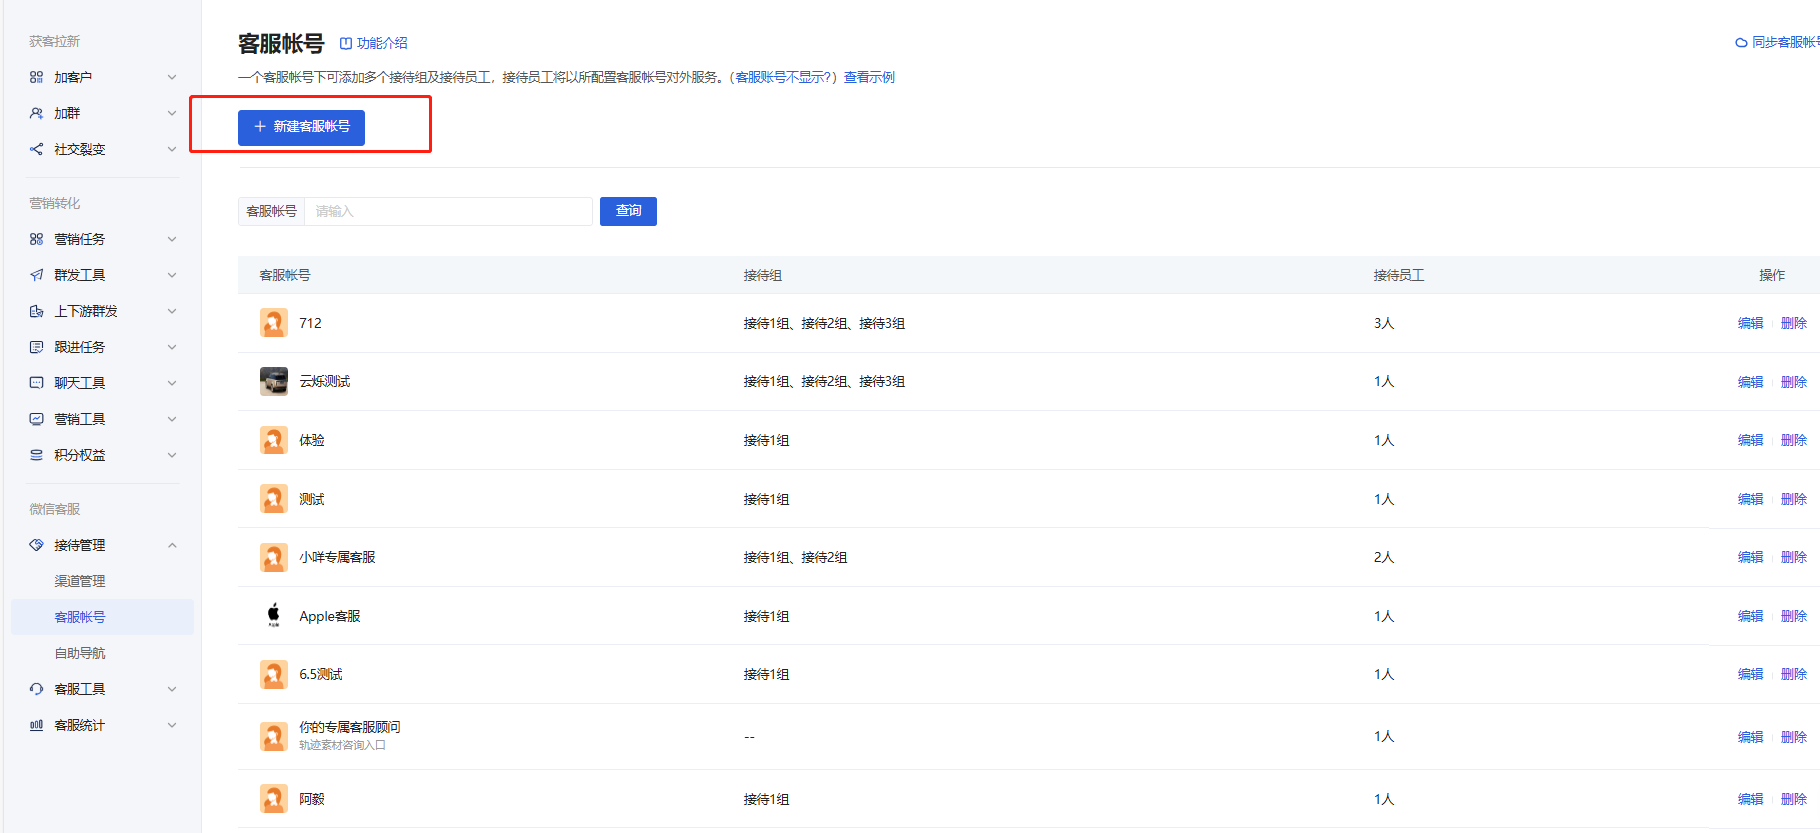Expand the 客服统计 chevron
Screen dimensions: 1820x833
coord(172,725)
